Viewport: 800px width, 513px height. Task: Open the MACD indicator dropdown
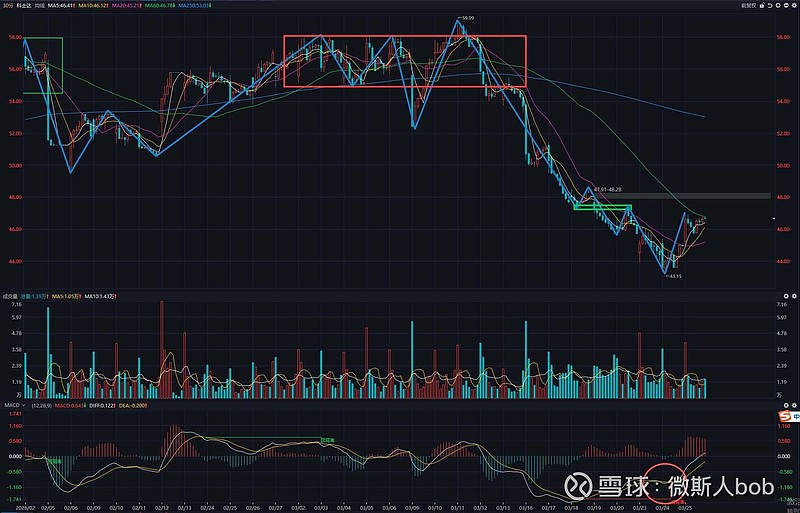pyautogui.click(x=14, y=405)
